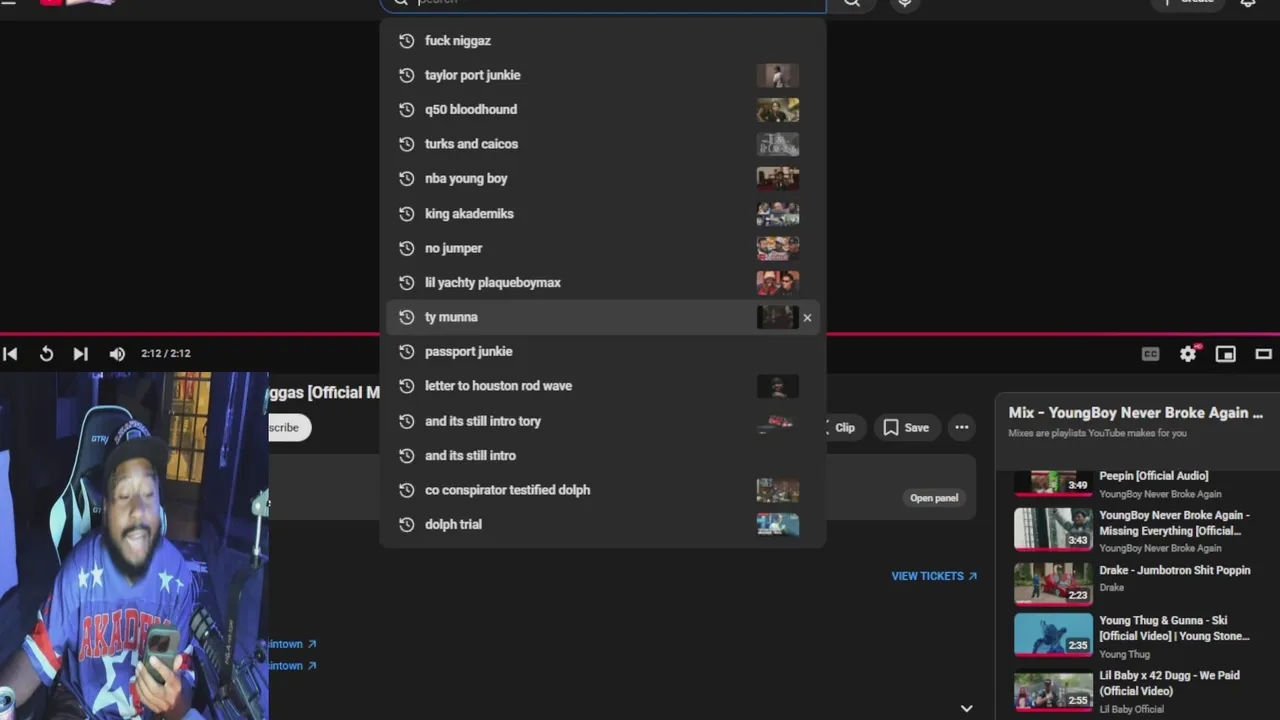Choose 'letter to houston rod wave' suggestion
This screenshot has height=720, width=1280.
(x=602, y=386)
